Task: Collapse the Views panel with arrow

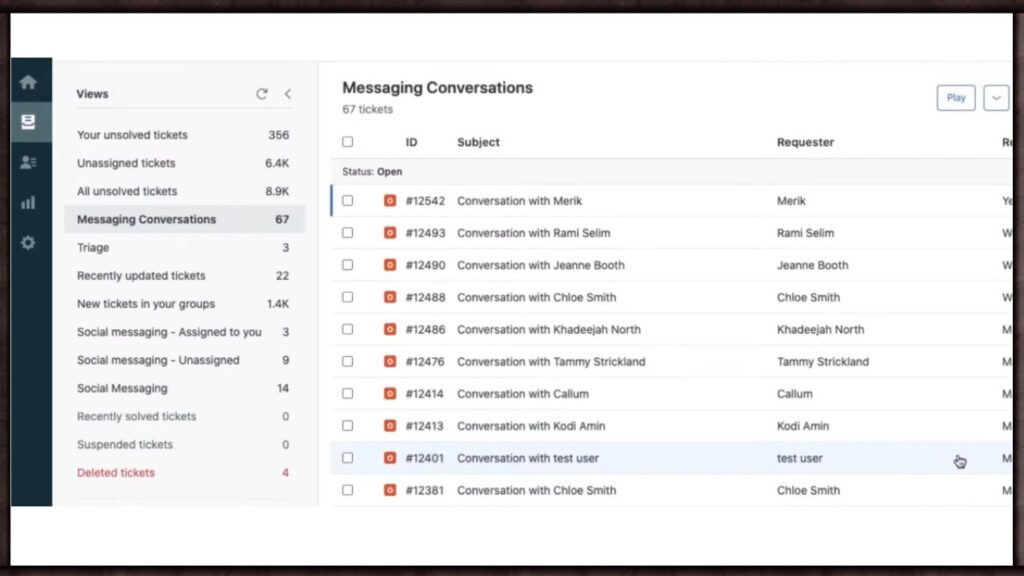Action: (x=288, y=94)
